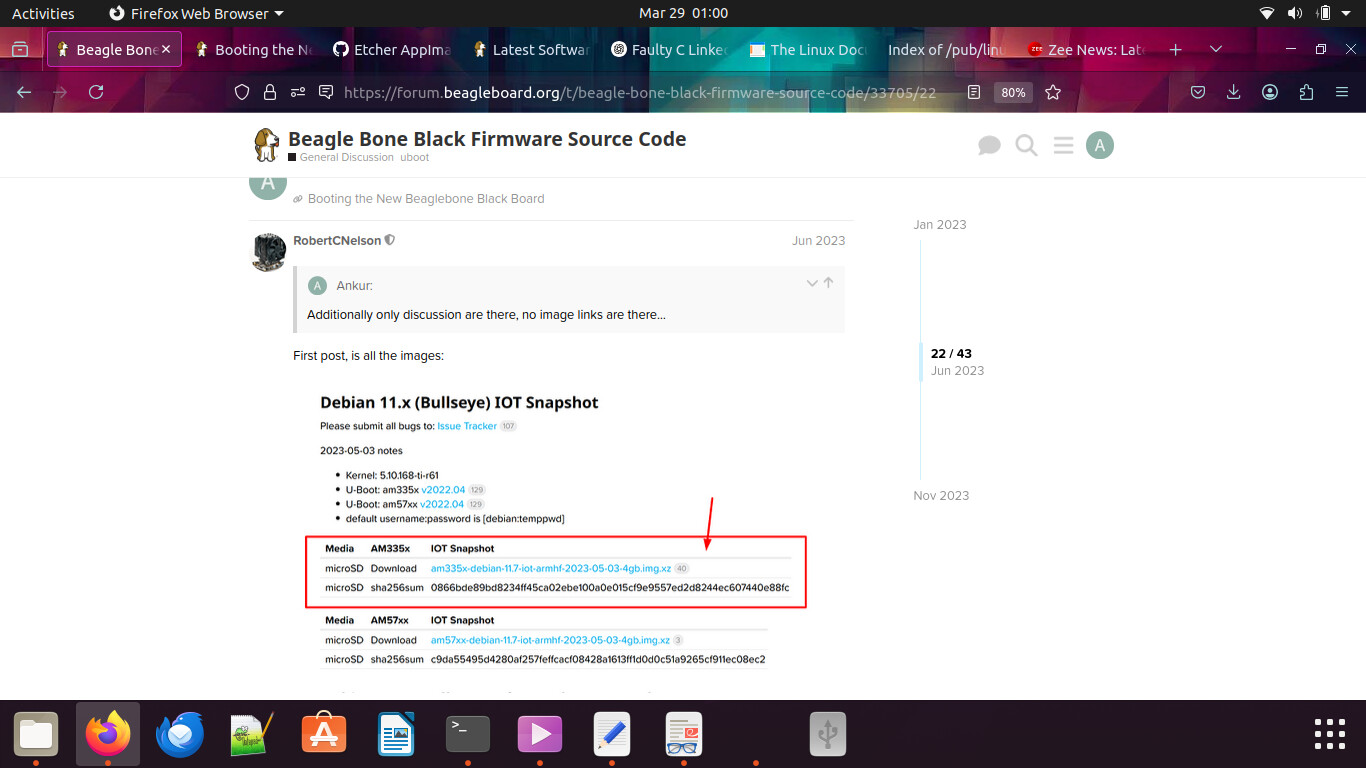Open Terminal from the dock

(468, 735)
